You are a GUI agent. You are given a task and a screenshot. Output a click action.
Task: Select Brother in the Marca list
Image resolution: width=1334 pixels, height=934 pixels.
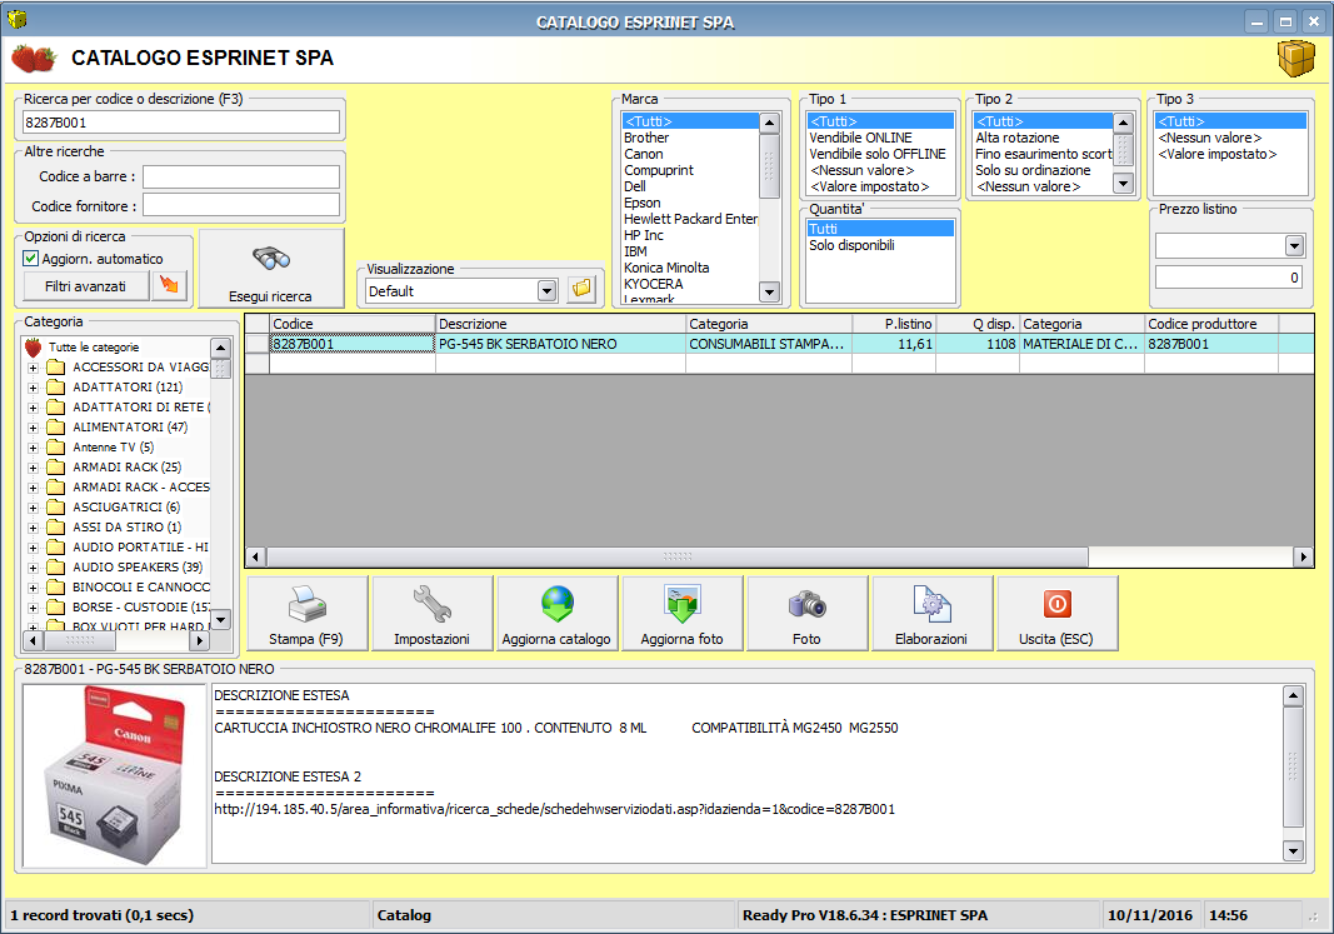(x=646, y=138)
